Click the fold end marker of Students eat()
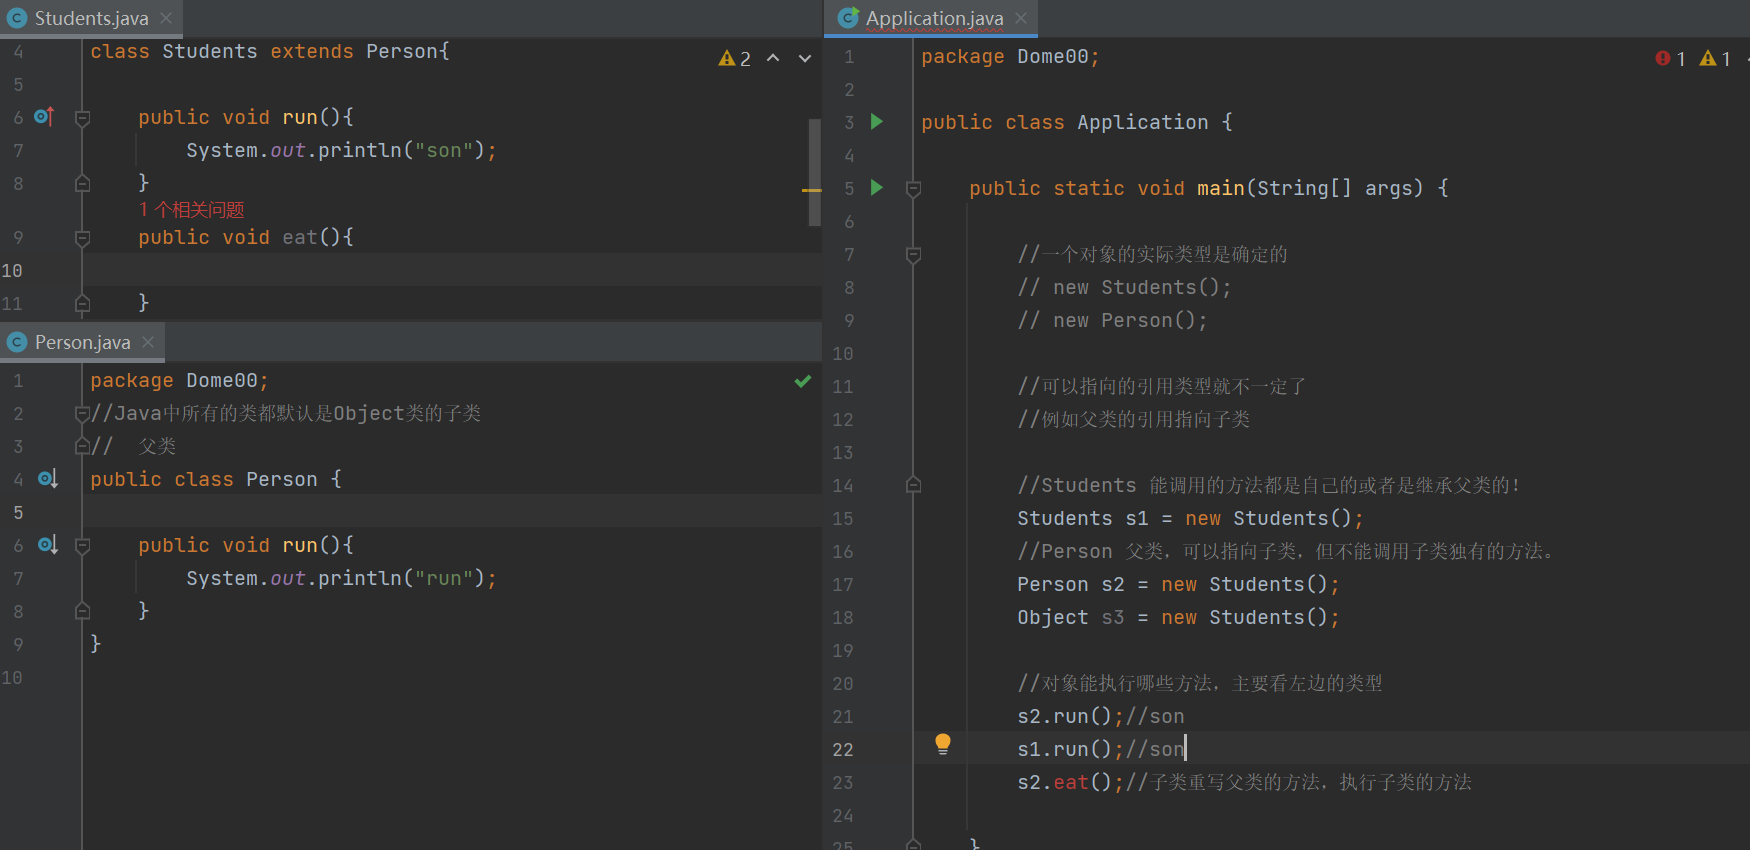This screenshot has height=850, width=1750. 83,303
